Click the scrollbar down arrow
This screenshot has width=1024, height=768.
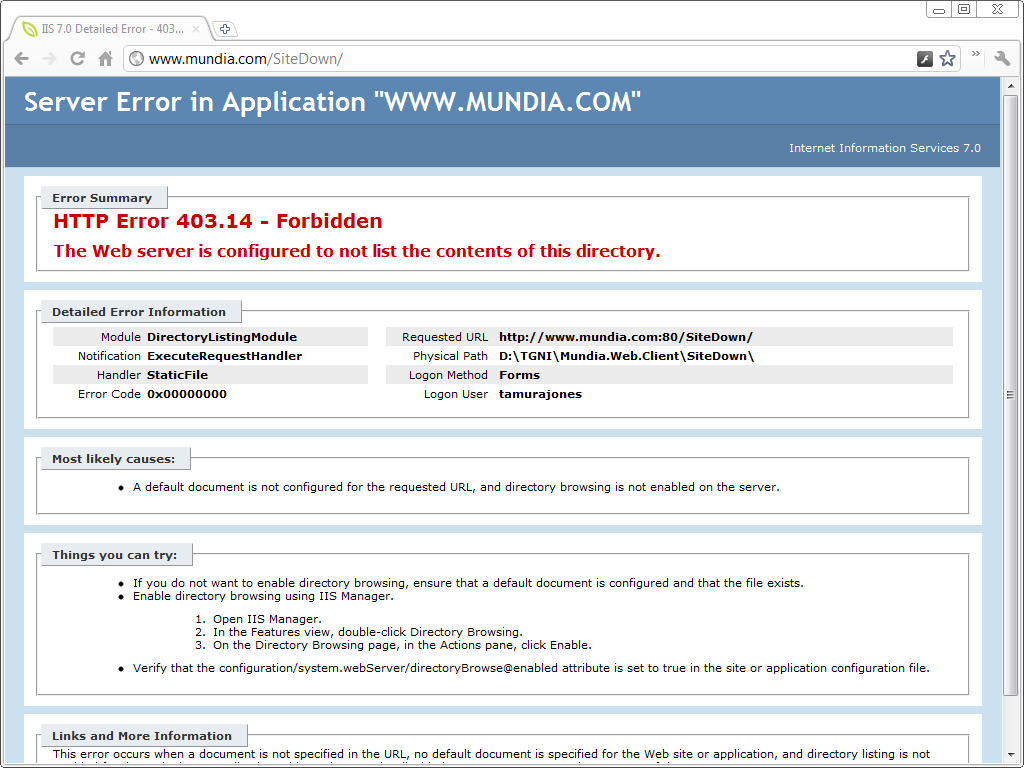pos(1010,756)
